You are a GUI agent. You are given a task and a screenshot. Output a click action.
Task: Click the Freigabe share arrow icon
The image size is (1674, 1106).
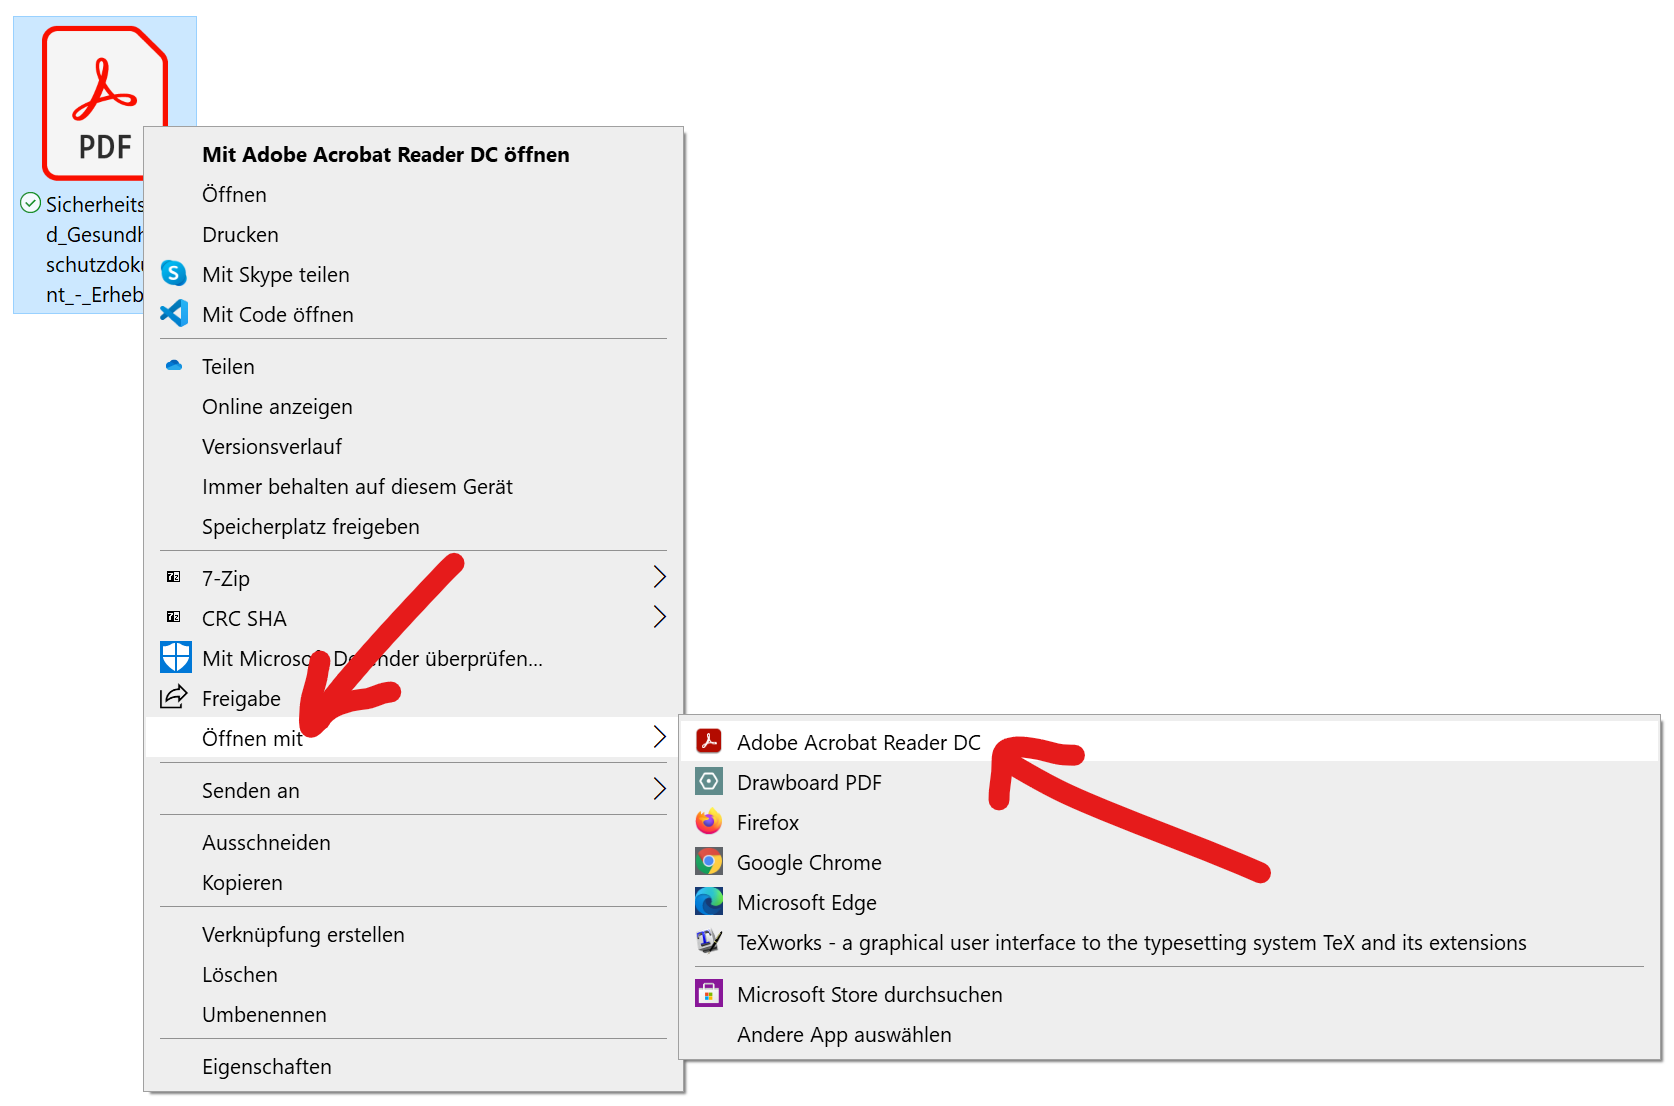174,697
